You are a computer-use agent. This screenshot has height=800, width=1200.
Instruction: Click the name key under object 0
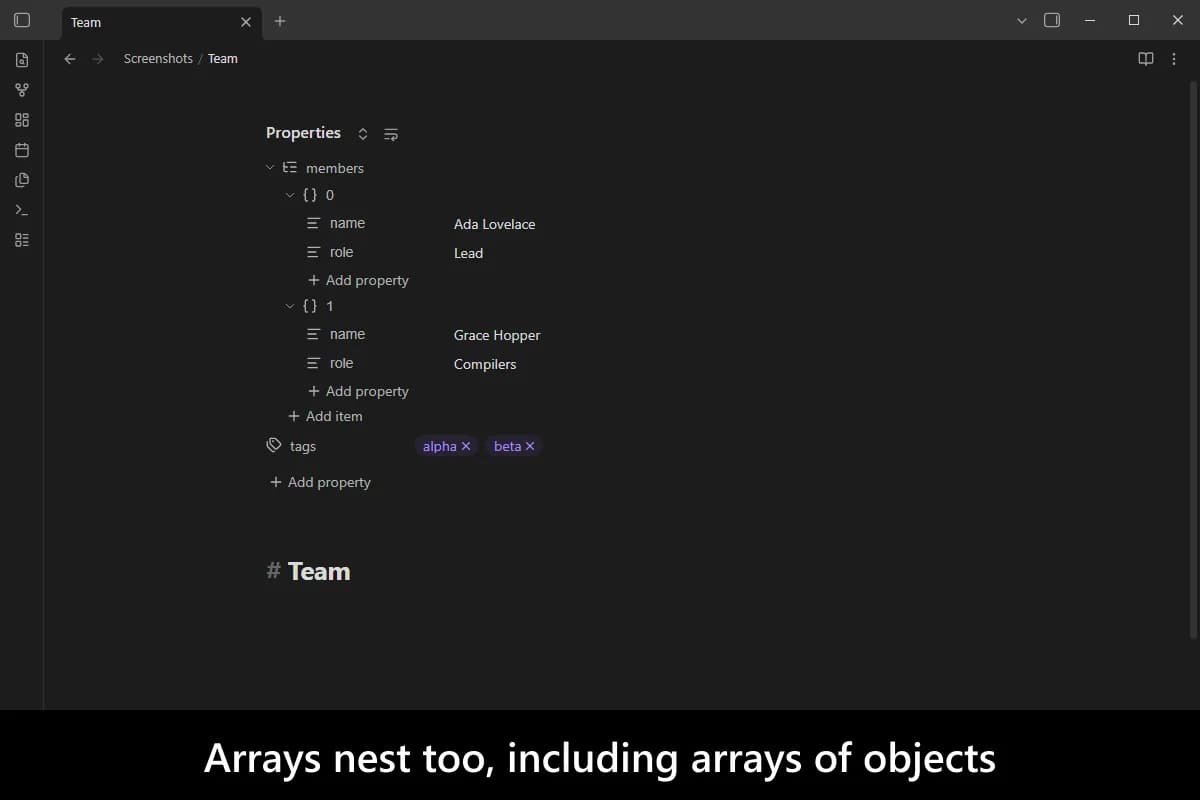pos(347,223)
